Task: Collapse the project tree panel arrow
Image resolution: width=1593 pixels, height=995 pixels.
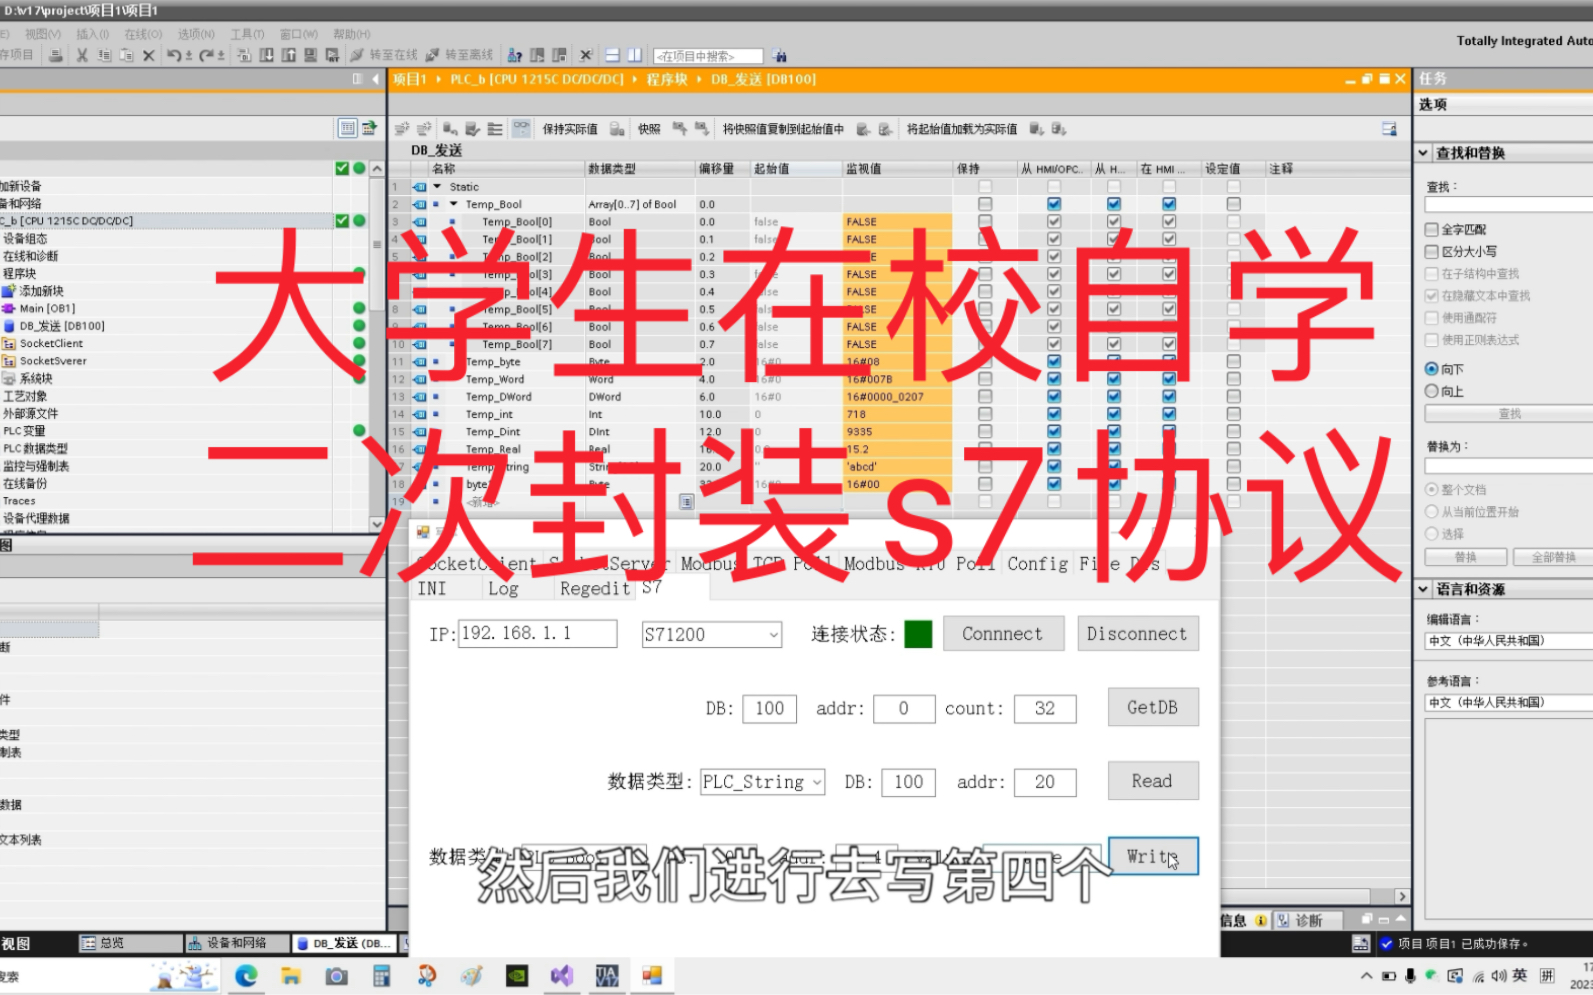Action: tap(376, 79)
